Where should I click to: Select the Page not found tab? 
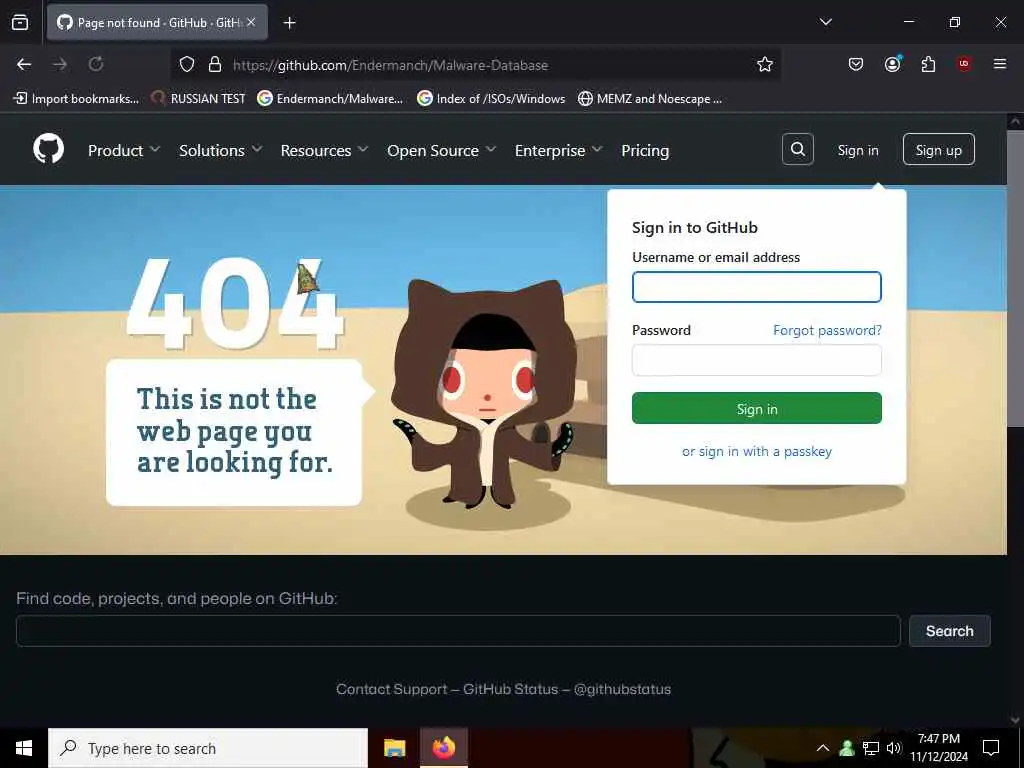click(x=157, y=22)
